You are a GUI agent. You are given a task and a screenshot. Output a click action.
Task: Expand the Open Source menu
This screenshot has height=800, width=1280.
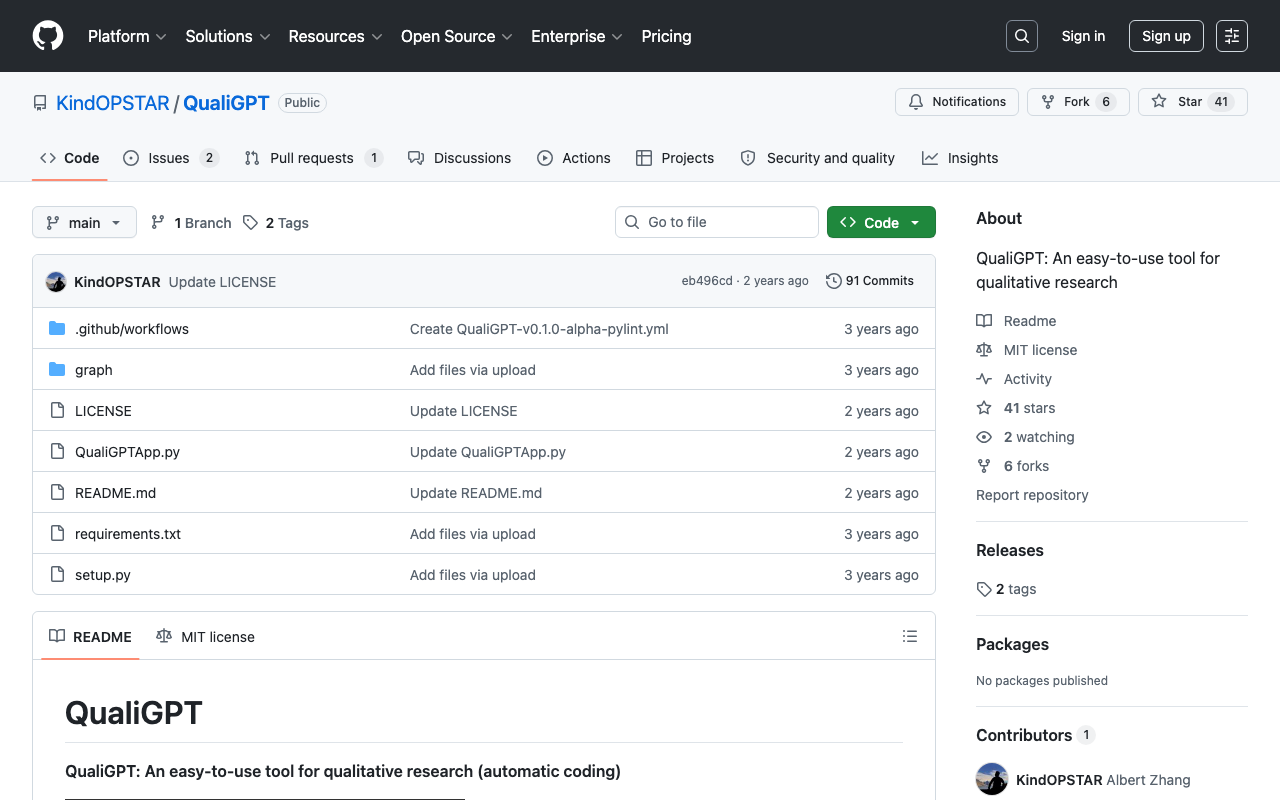tap(456, 36)
